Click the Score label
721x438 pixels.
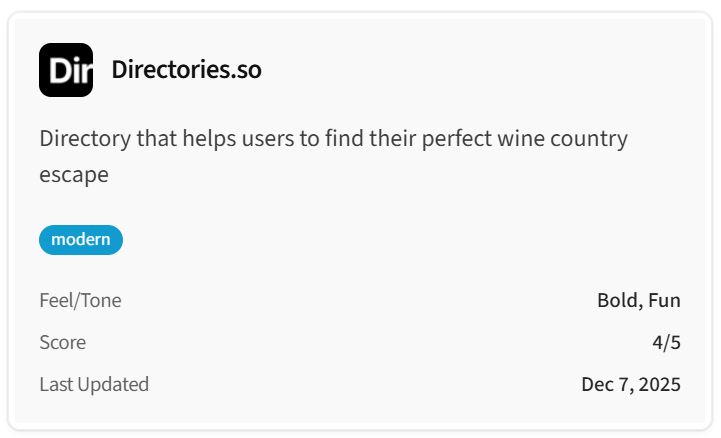pos(62,342)
